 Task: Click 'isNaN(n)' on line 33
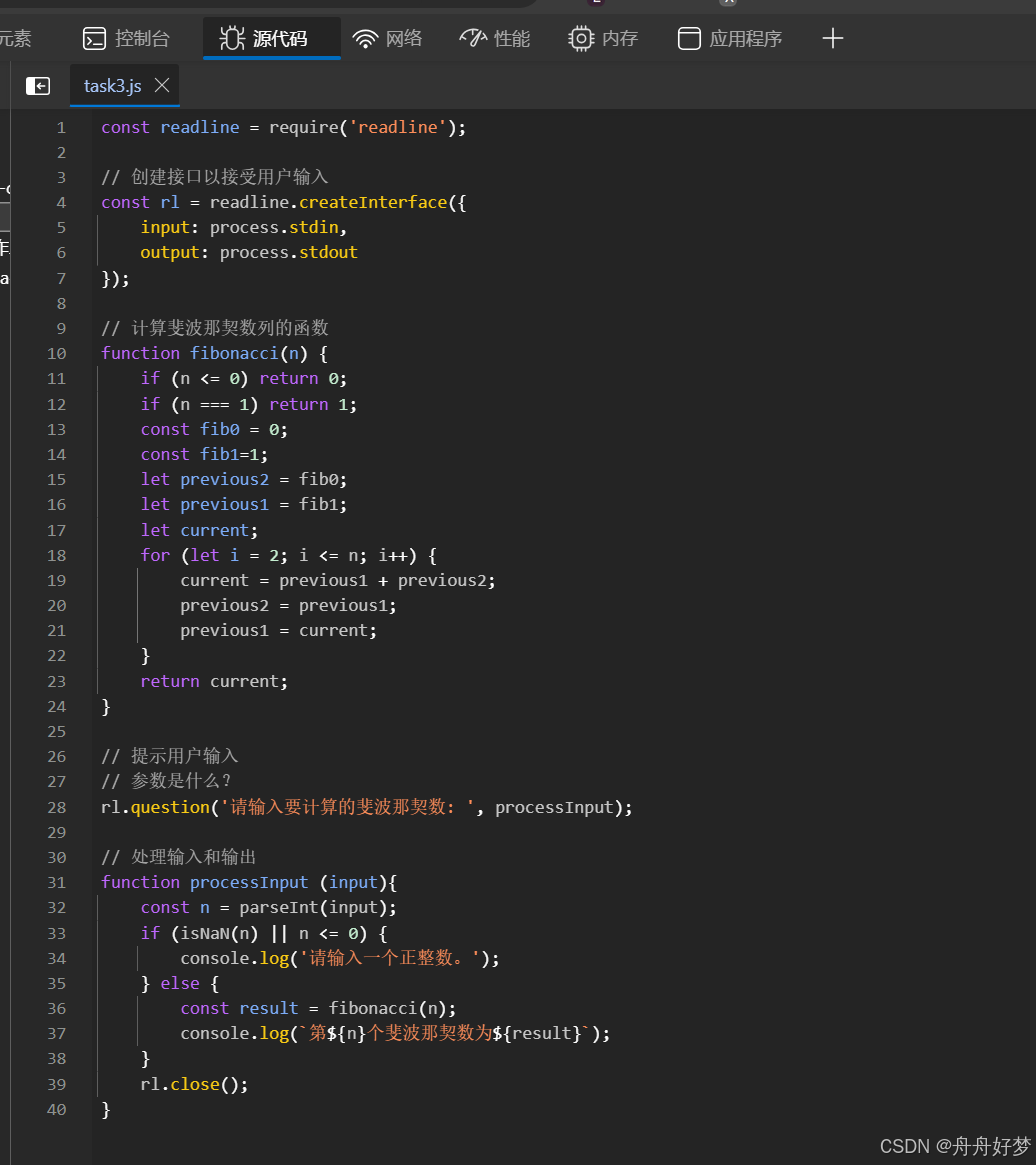[219, 933]
